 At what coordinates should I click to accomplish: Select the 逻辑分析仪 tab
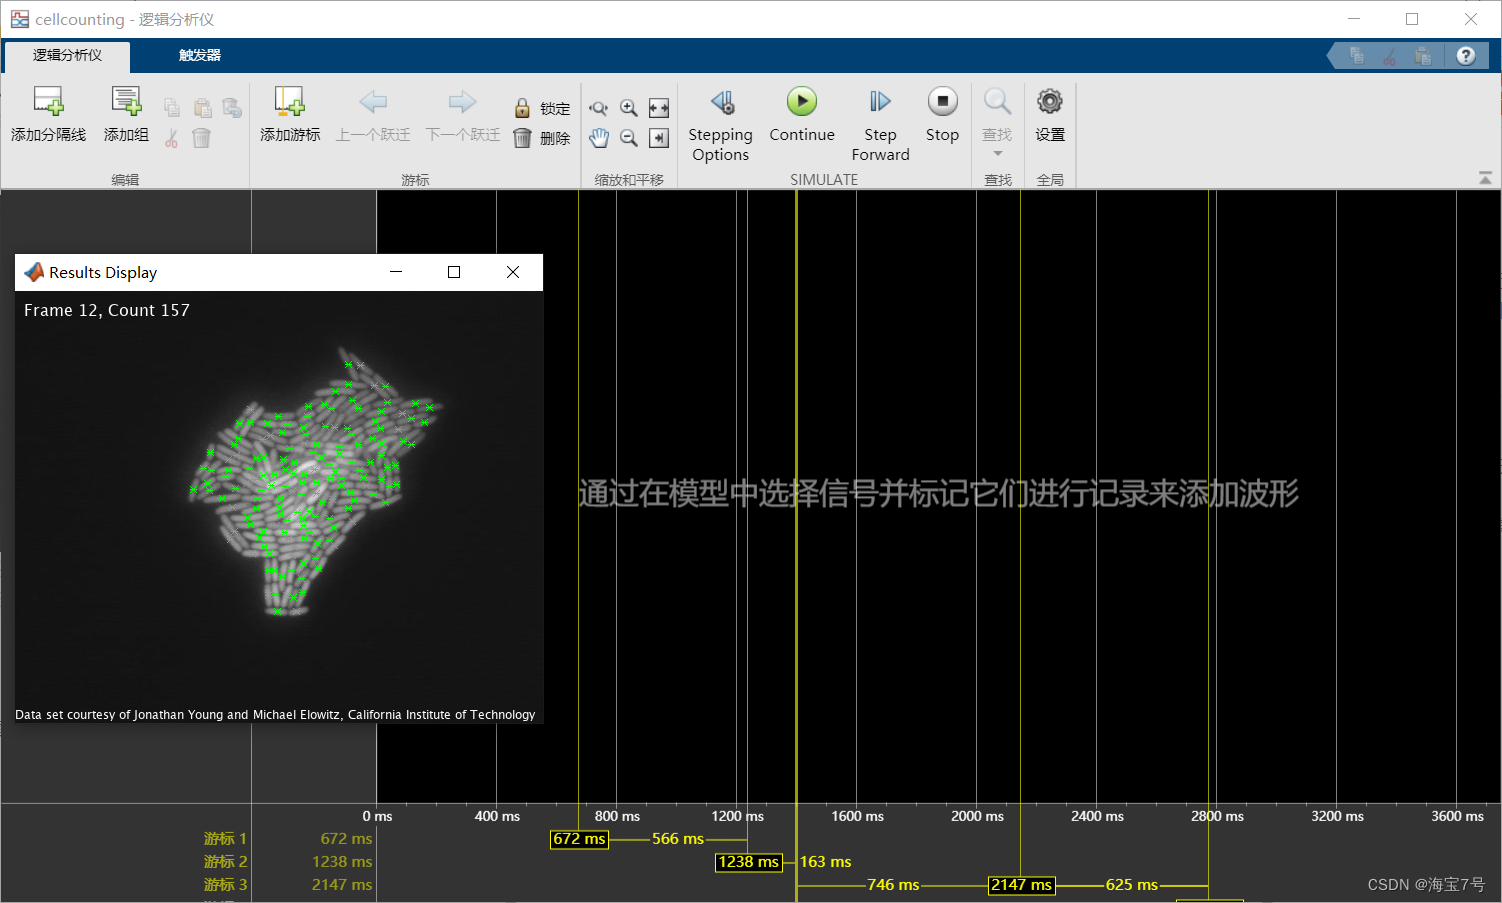coord(67,56)
